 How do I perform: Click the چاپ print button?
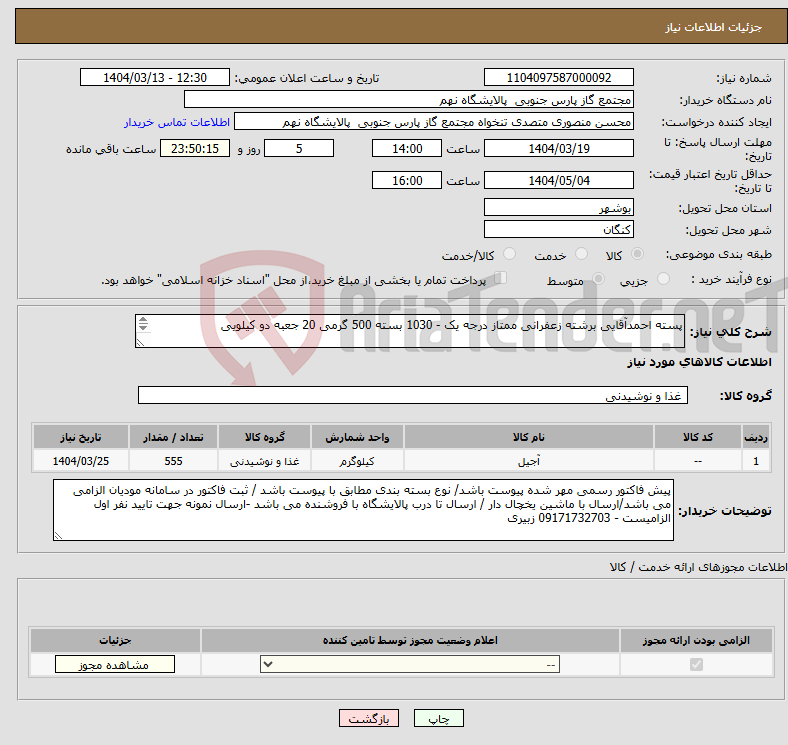click(439, 719)
